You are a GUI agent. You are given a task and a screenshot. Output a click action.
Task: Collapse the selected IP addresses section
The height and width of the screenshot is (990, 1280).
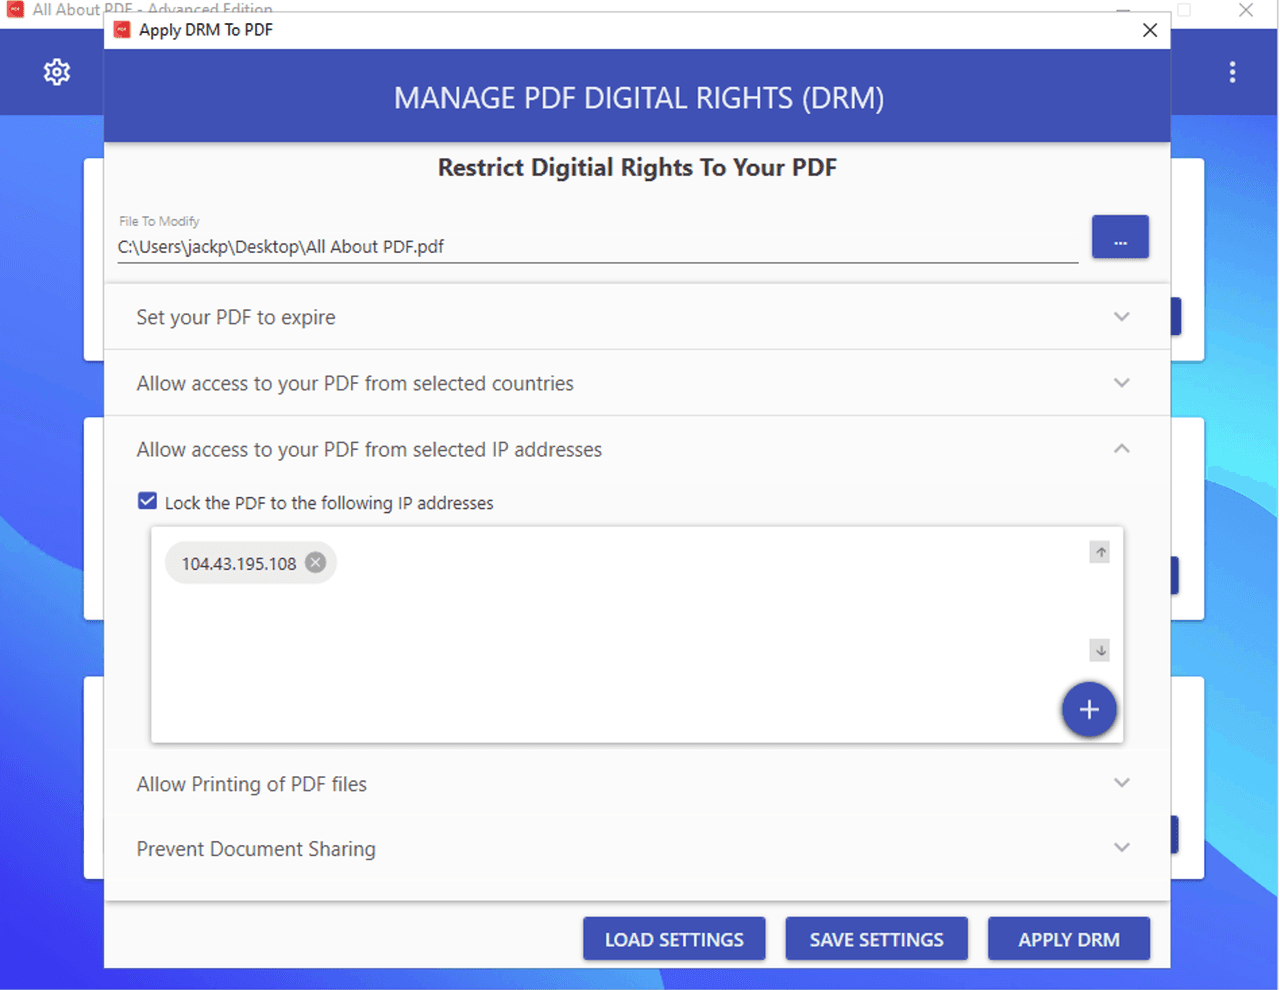coord(637,449)
